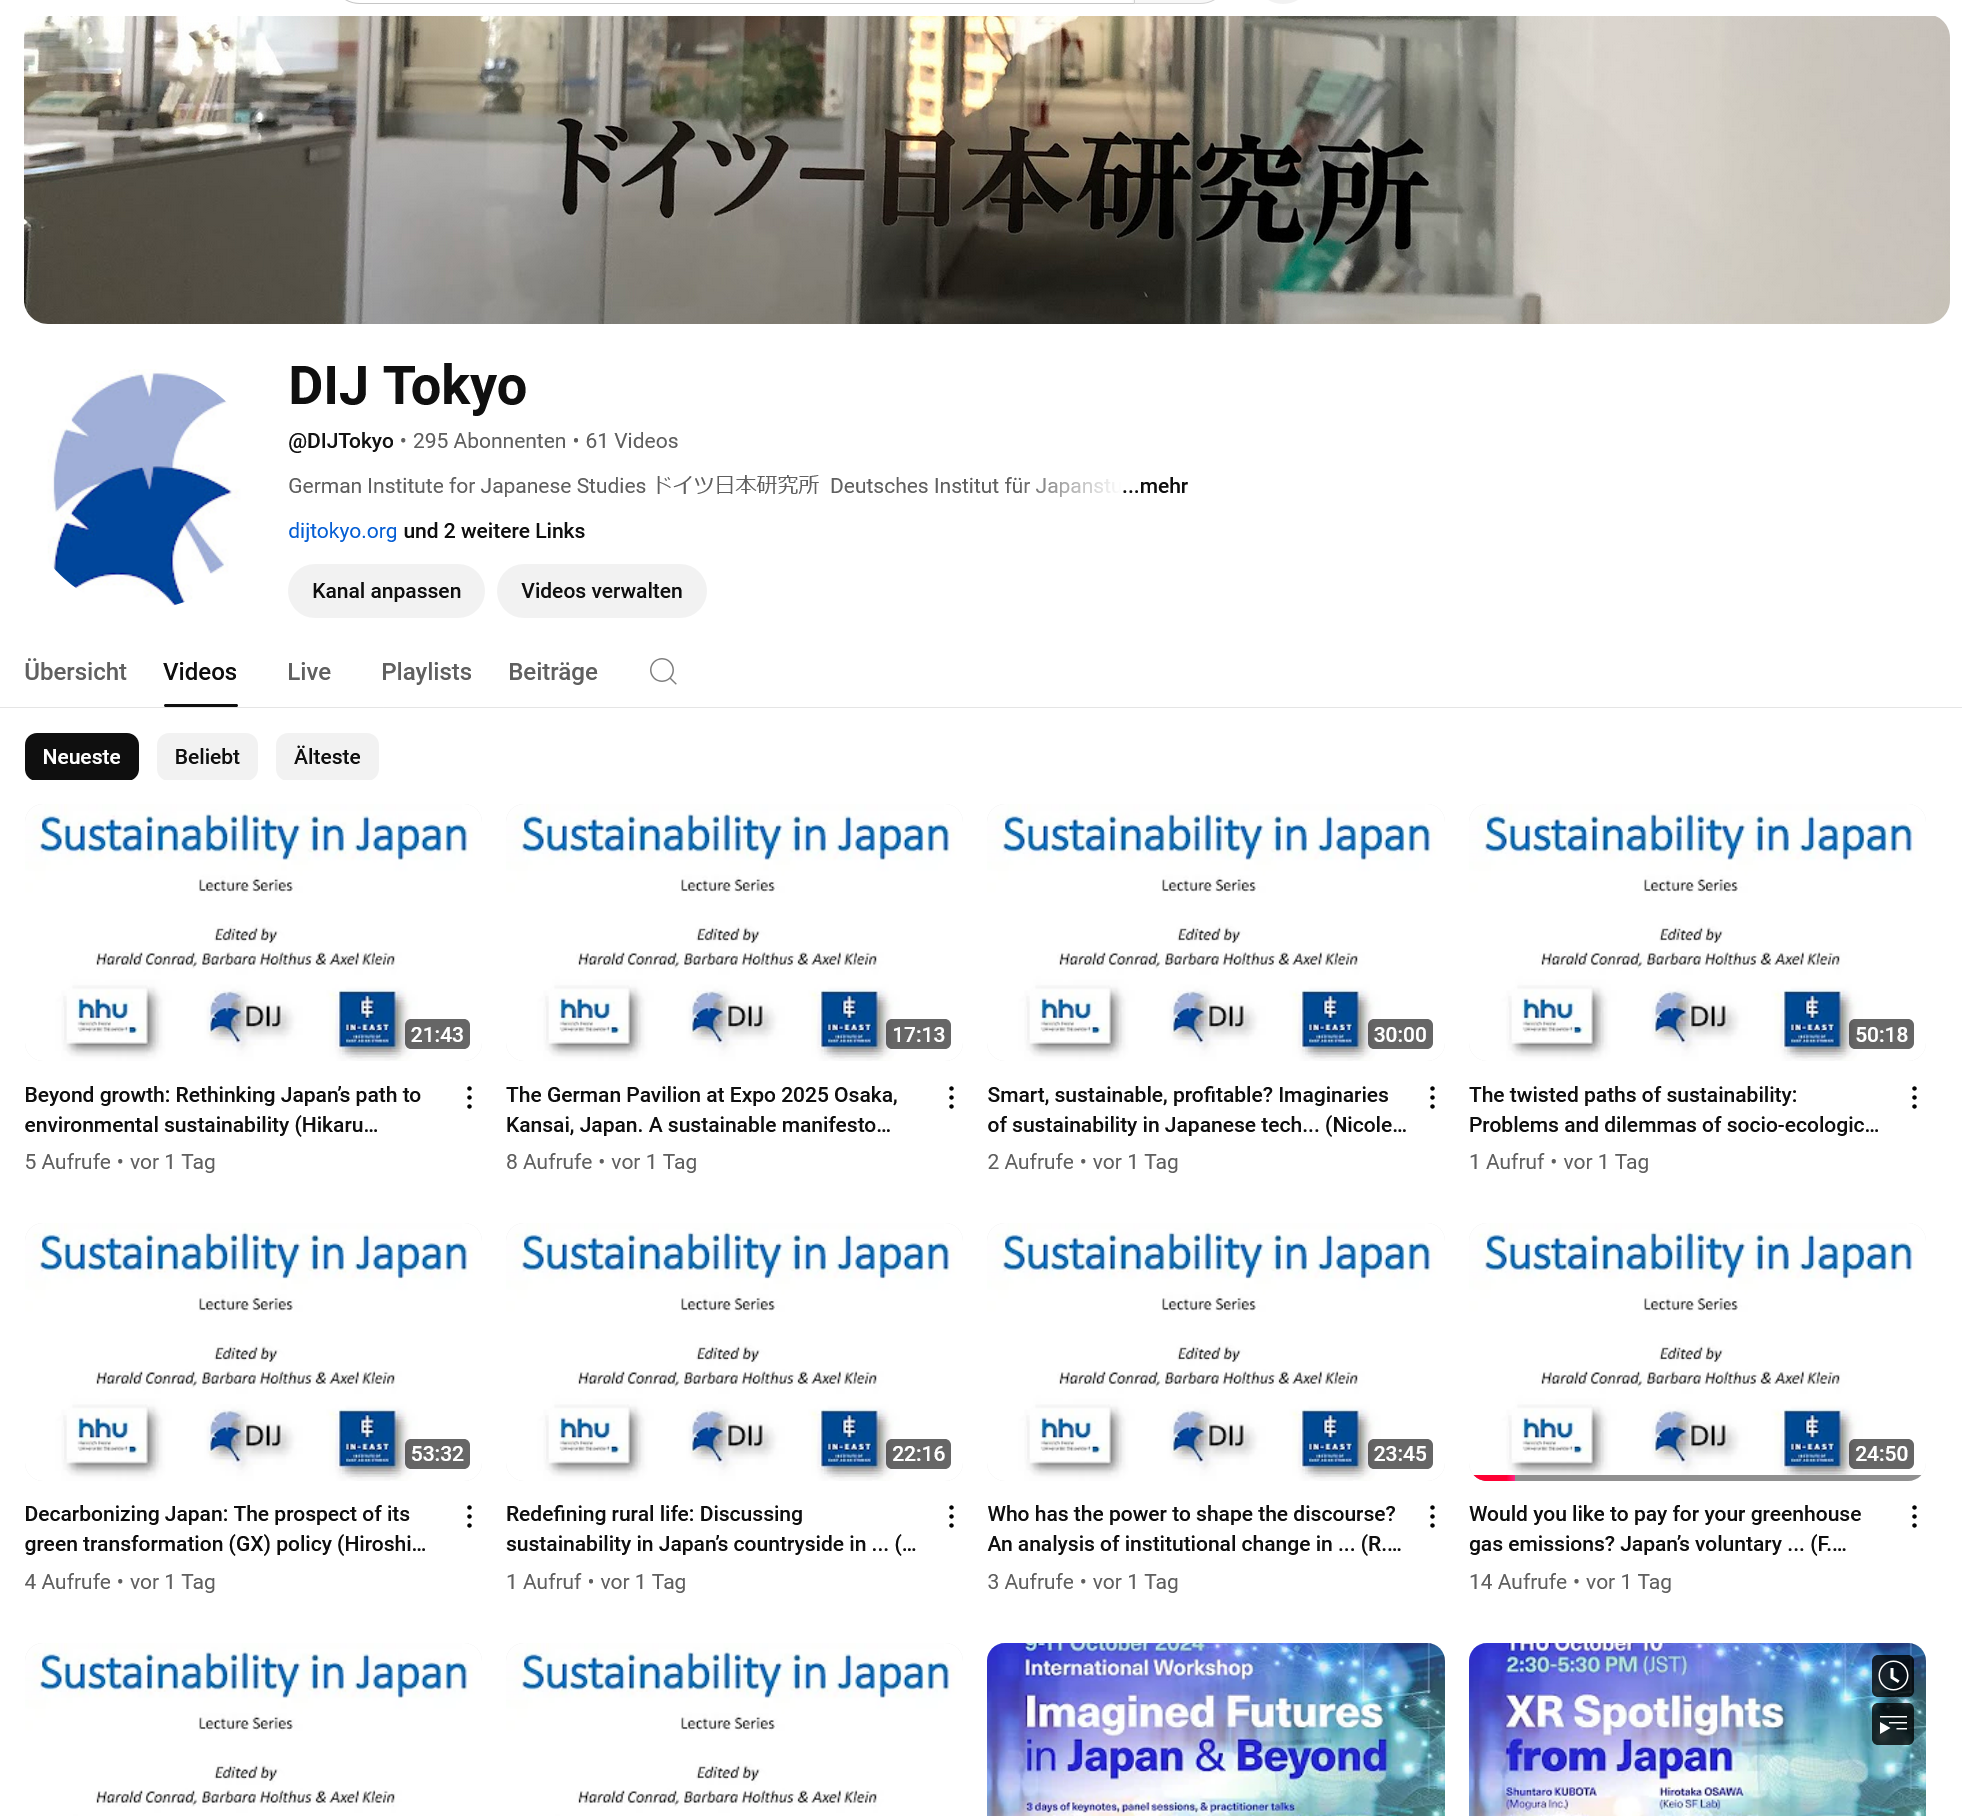Screen dimensions: 1962x1816
Task: Open channel search magnifier icon
Action: [663, 671]
